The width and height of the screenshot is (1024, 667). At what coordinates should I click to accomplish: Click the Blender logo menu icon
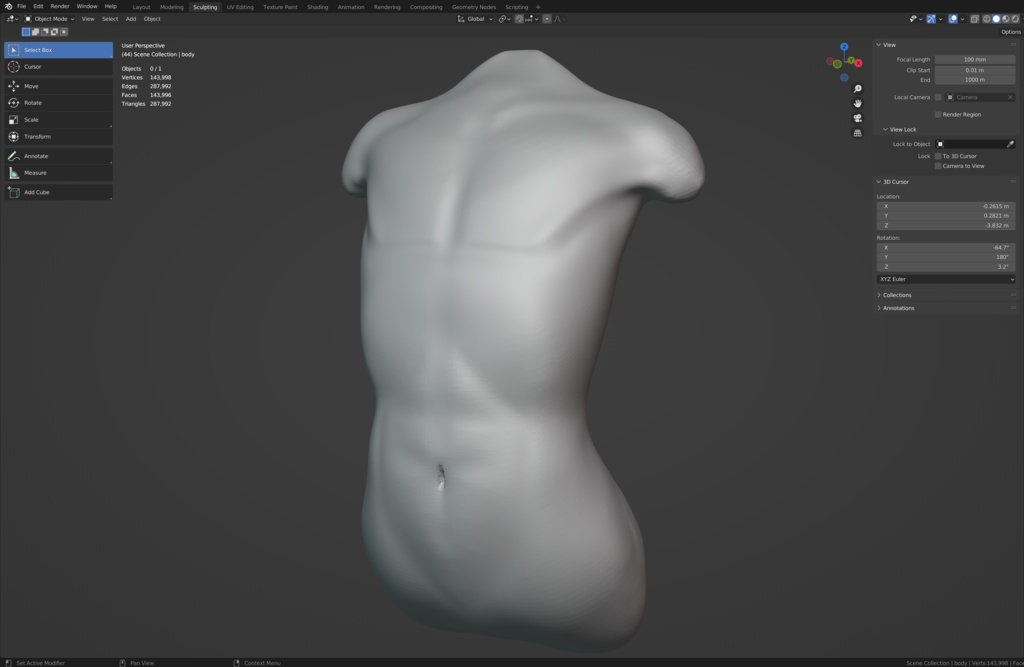click(x=8, y=7)
